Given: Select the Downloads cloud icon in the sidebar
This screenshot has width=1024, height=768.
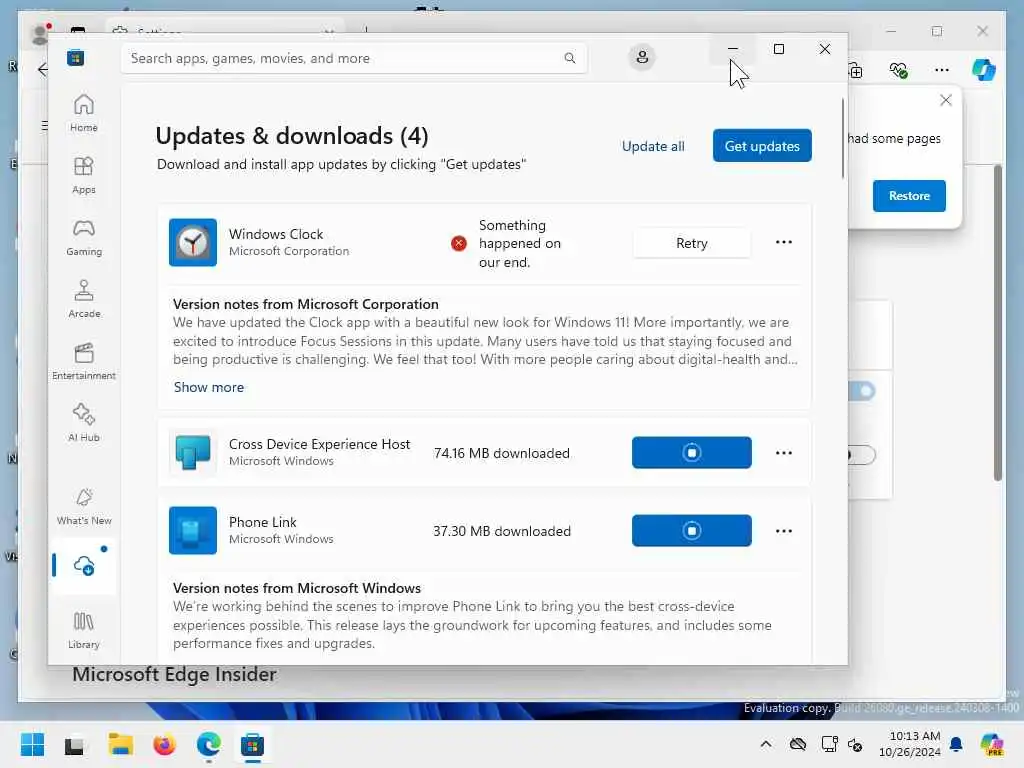Looking at the screenshot, I should coord(84,566).
